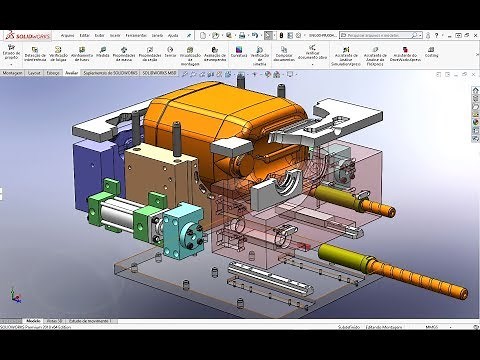
Task: Click the Undo icon
Action: point(255,35)
